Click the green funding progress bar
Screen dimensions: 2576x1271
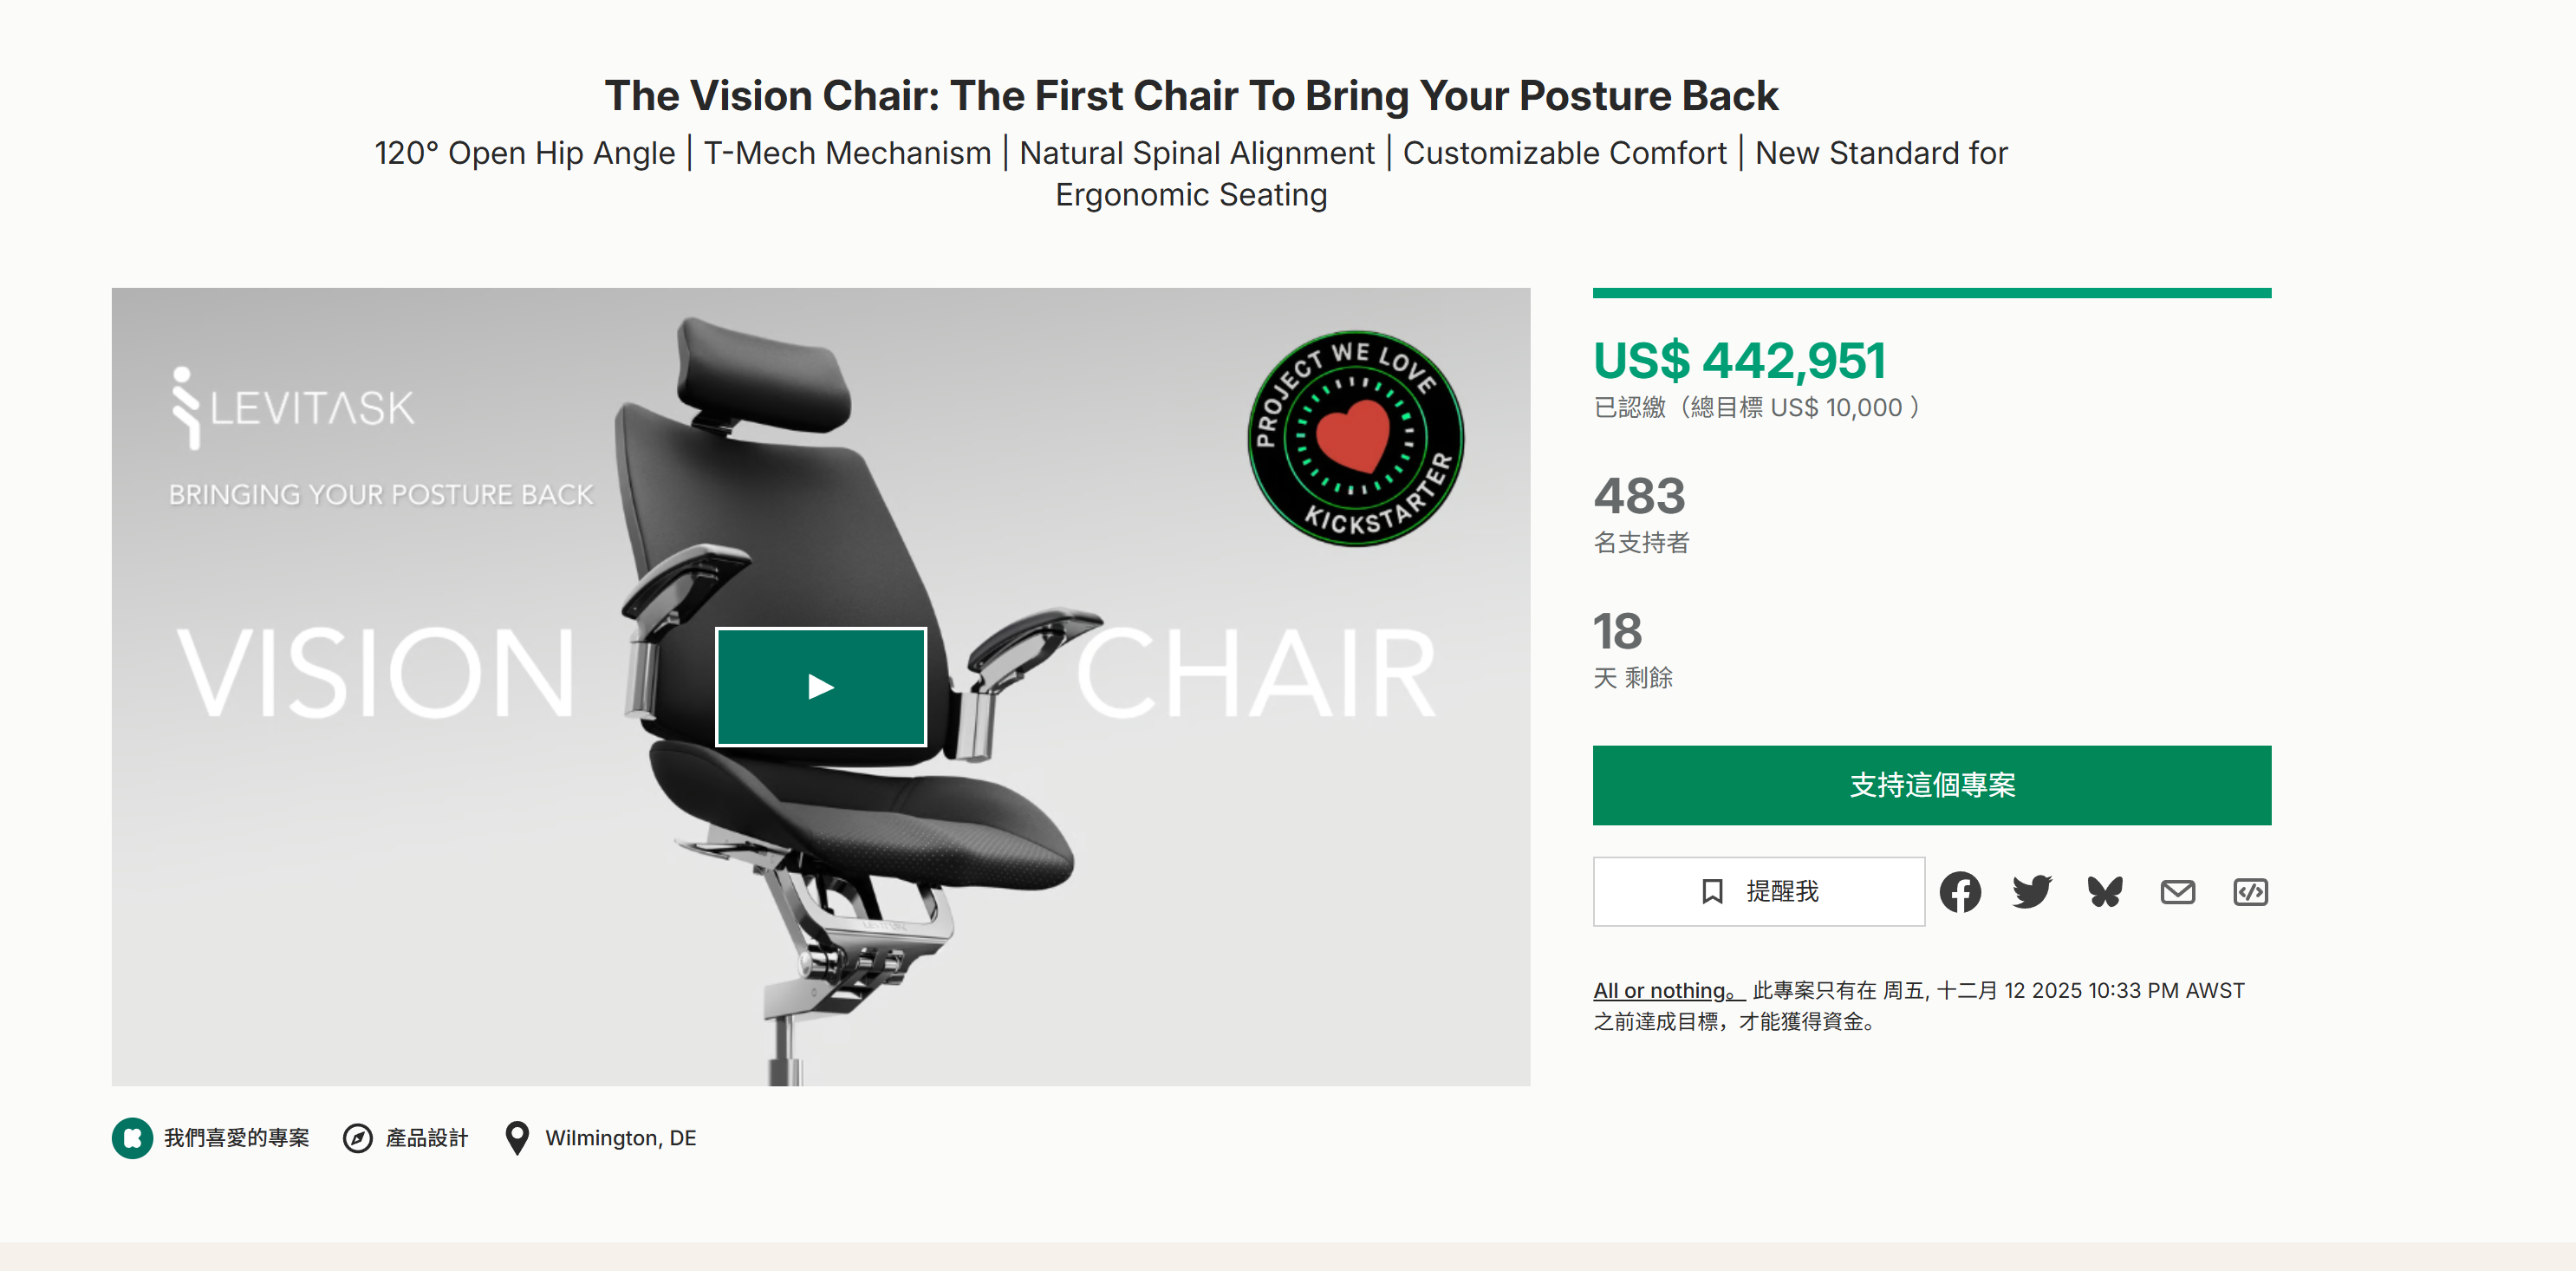point(1931,293)
